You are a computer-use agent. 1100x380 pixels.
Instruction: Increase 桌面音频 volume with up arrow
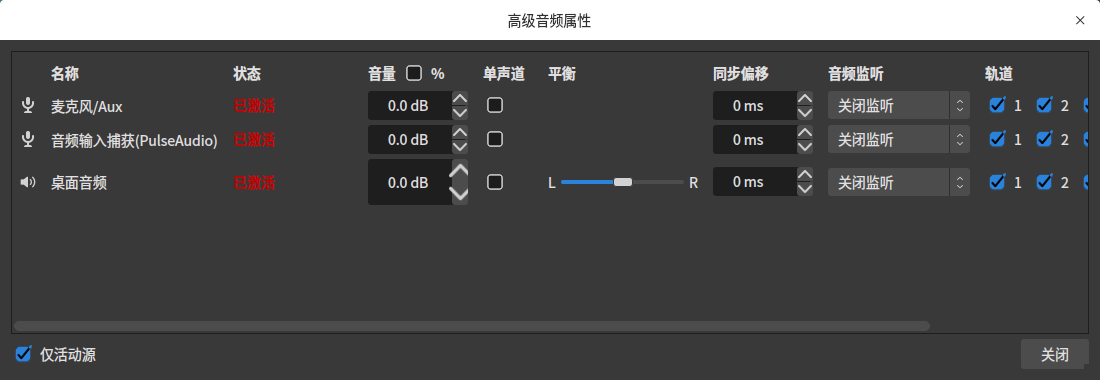460,170
